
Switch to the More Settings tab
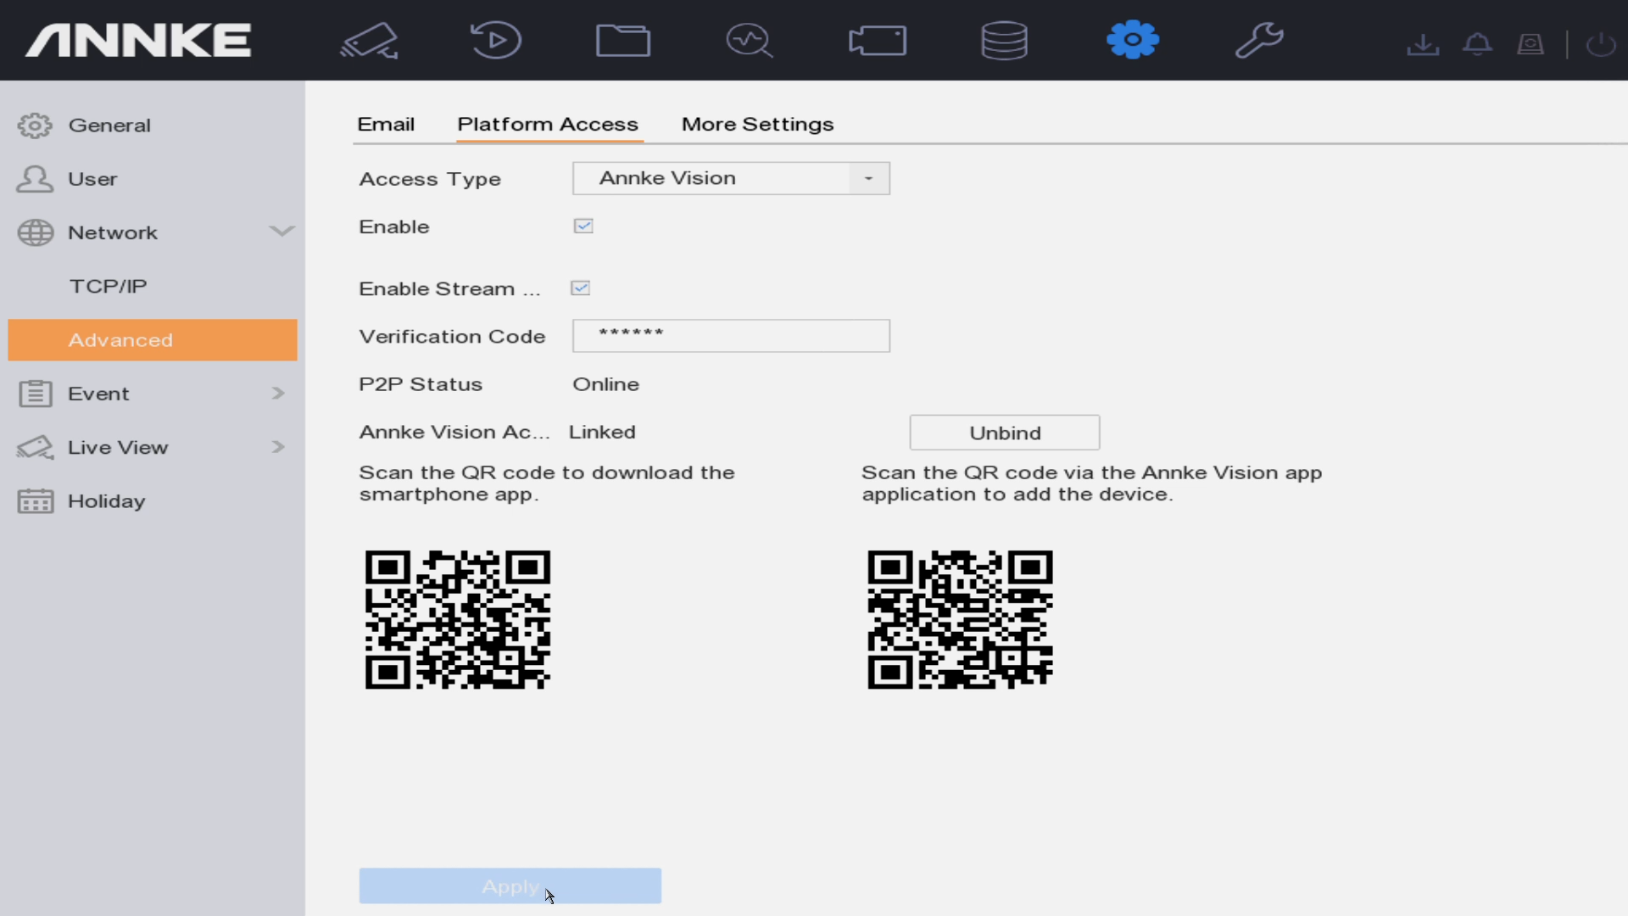[x=757, y=124]
